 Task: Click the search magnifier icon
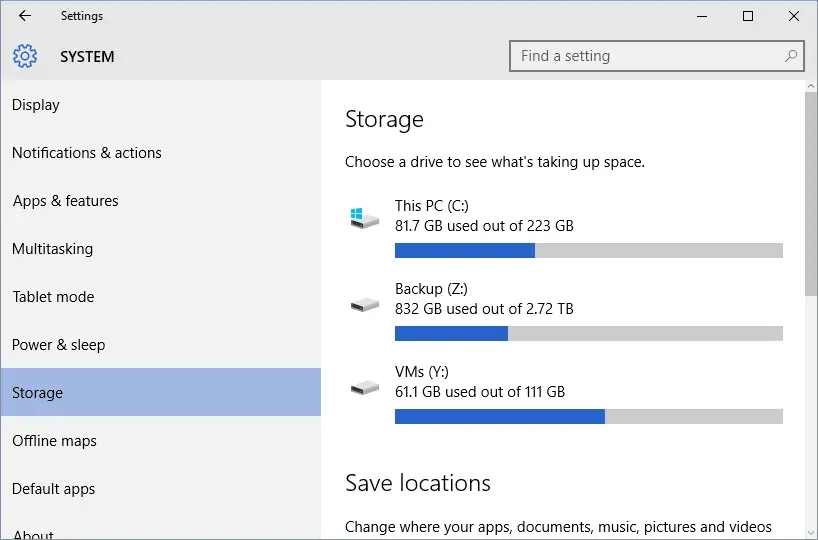click(791, 56)
